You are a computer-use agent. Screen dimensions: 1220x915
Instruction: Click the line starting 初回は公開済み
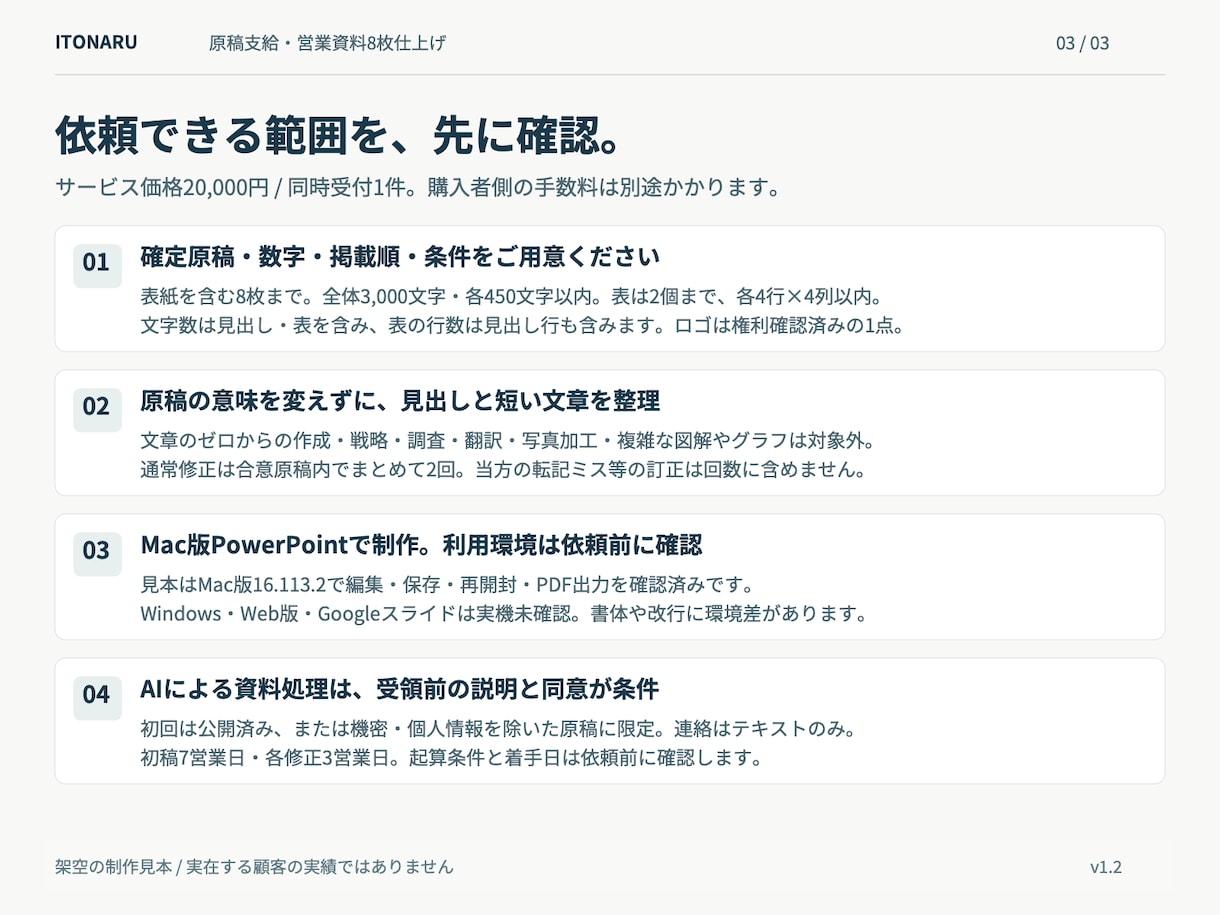(x=497, y=729)
